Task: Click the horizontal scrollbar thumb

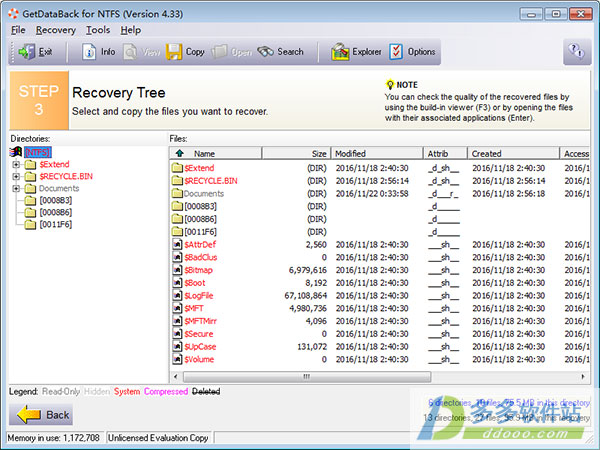Action: pyautogui.click(x=307, y=377)
